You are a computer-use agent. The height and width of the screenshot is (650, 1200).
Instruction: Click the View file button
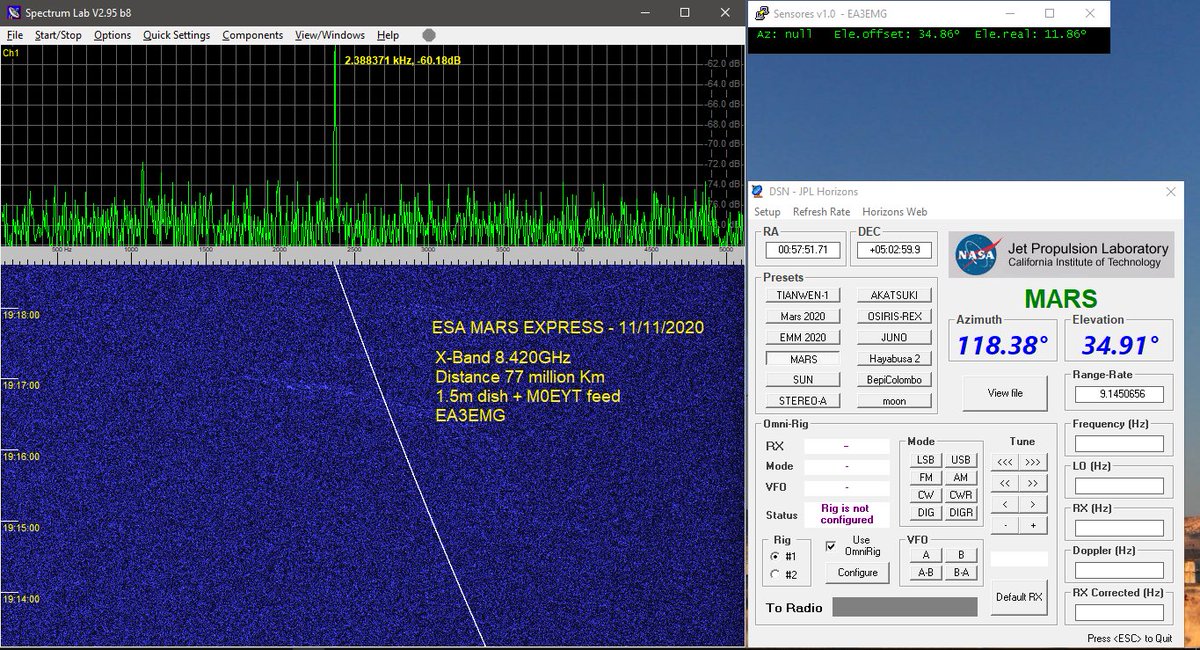(1004, 392)
